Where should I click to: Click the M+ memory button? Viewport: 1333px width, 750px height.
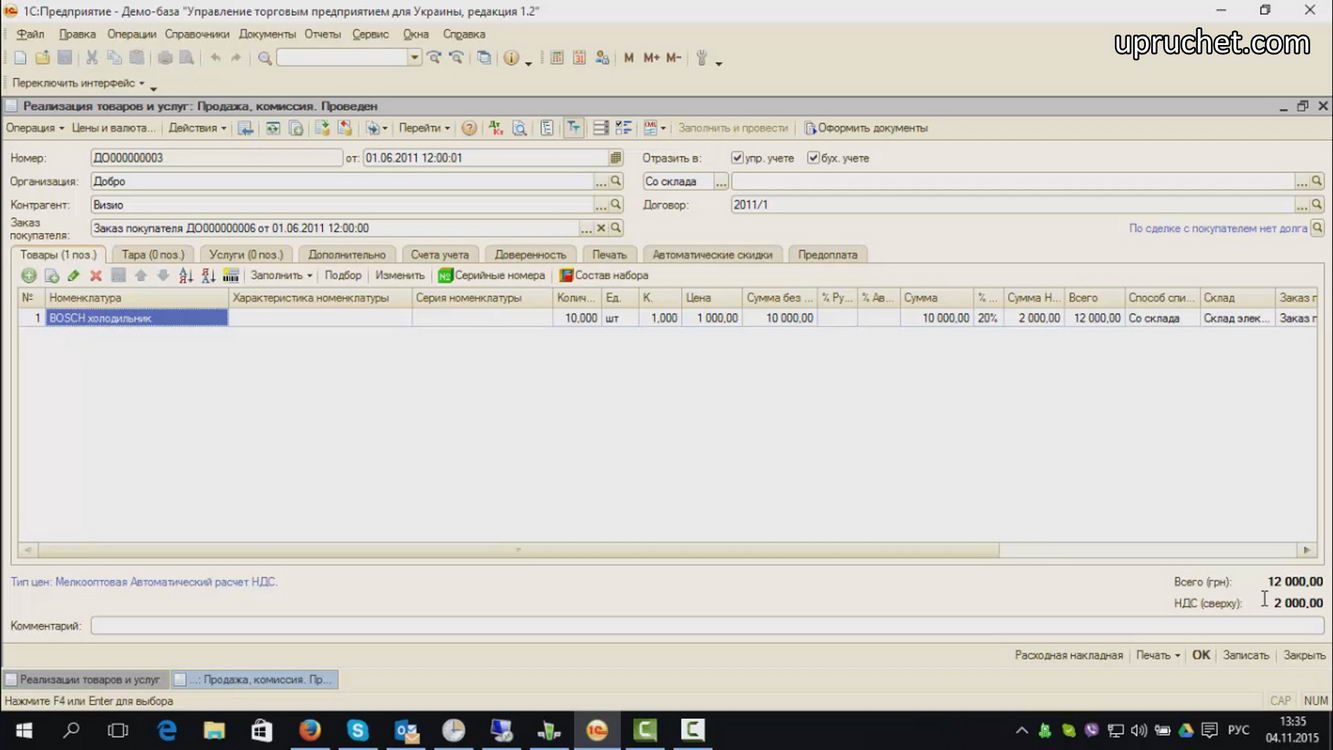(x=651, y=58)
